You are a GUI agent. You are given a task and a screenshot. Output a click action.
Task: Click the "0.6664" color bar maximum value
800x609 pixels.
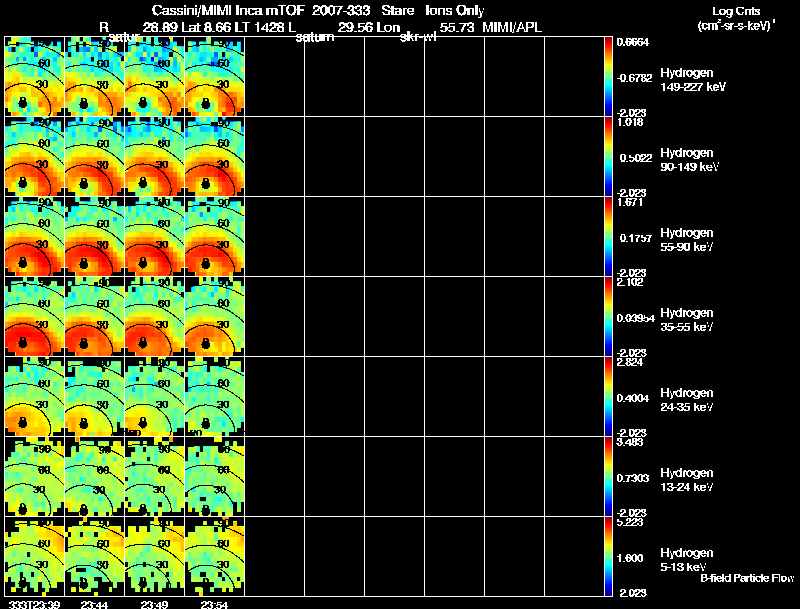pyautogui.click(x=633, y=42)
